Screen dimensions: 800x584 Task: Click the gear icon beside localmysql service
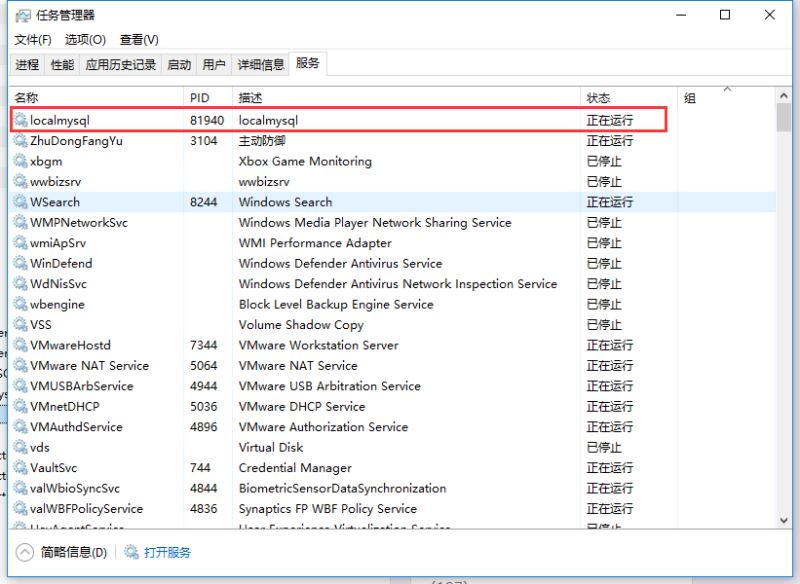(x=21, y=120)
